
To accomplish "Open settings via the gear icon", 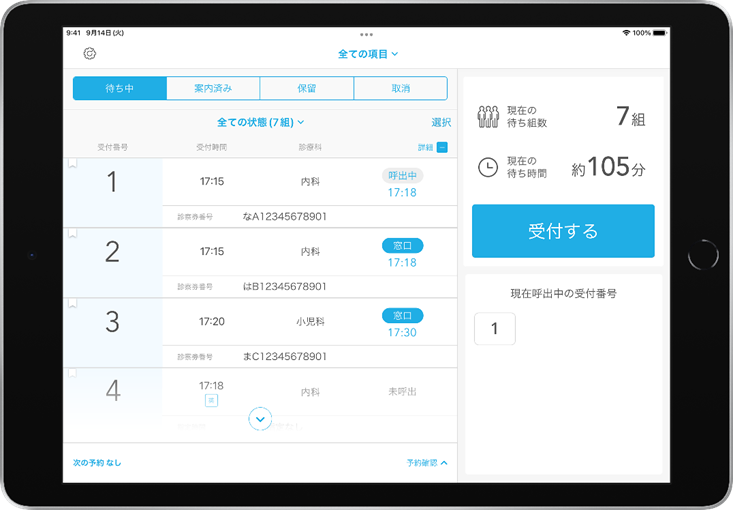I will click(89, 54).
